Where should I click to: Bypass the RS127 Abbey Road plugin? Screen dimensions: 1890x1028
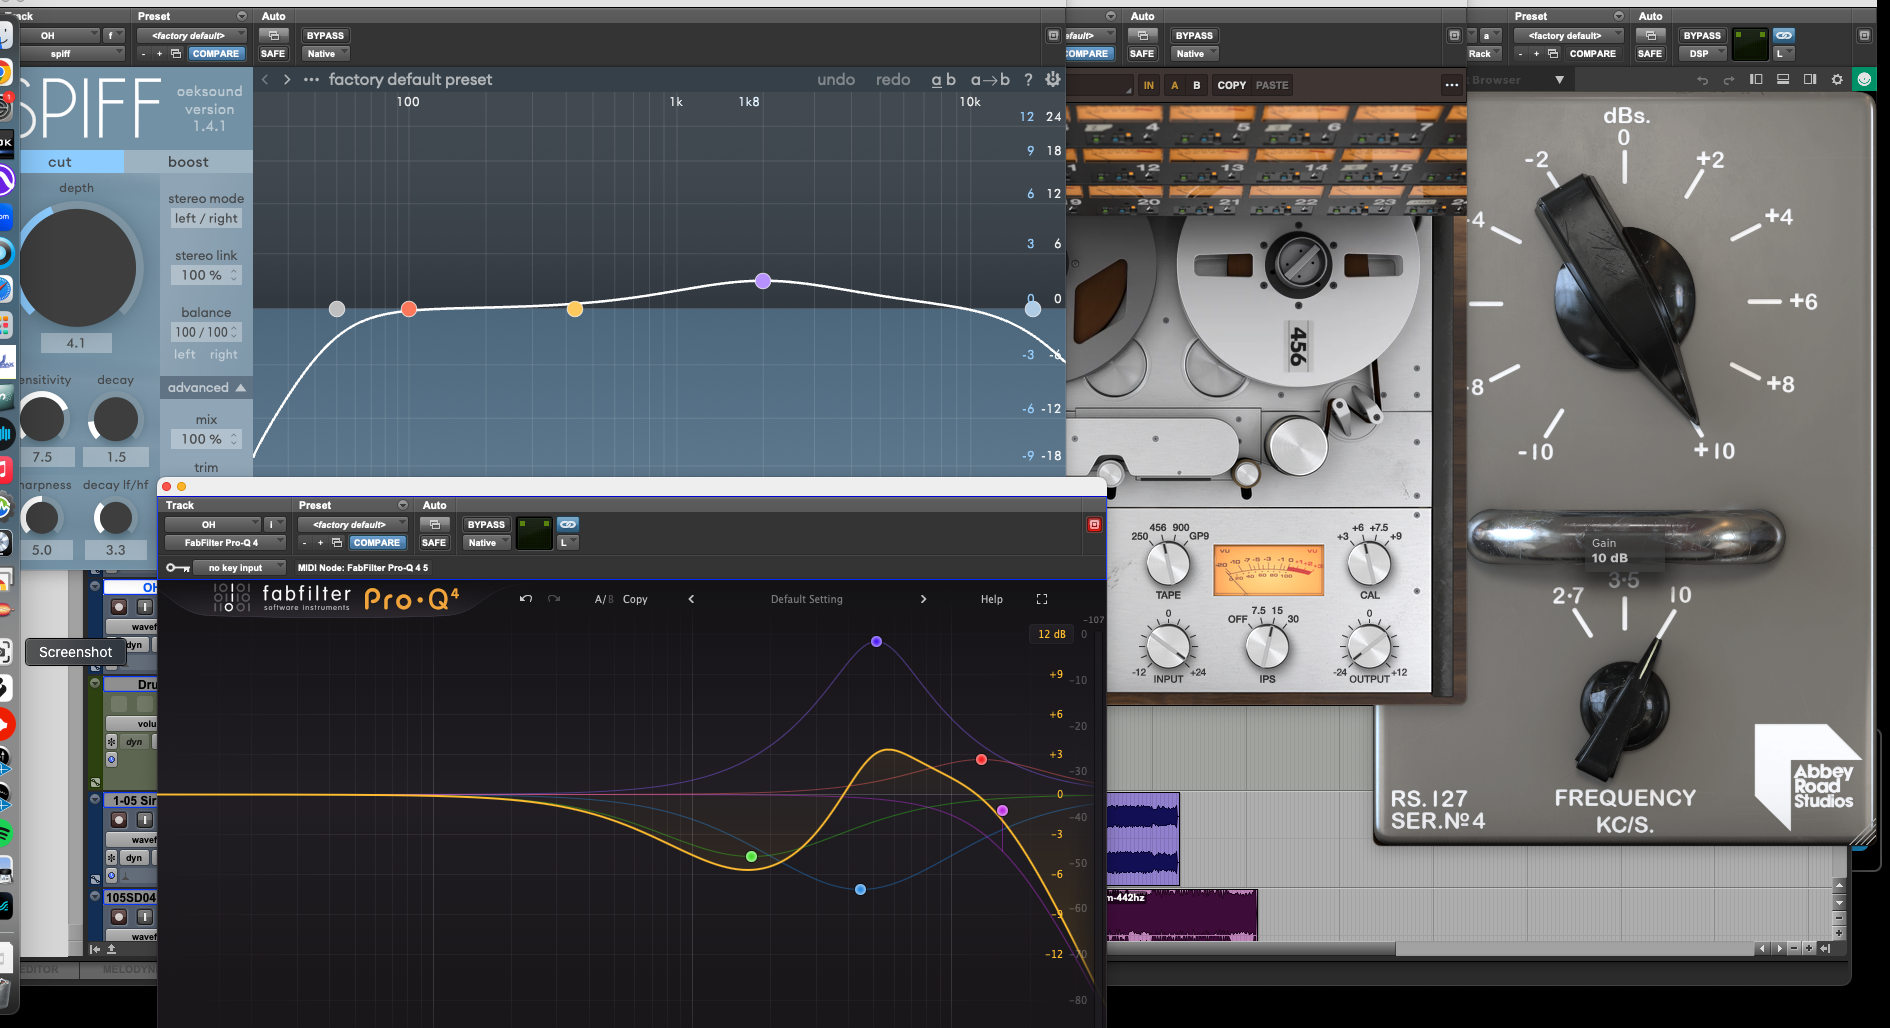1702,35
